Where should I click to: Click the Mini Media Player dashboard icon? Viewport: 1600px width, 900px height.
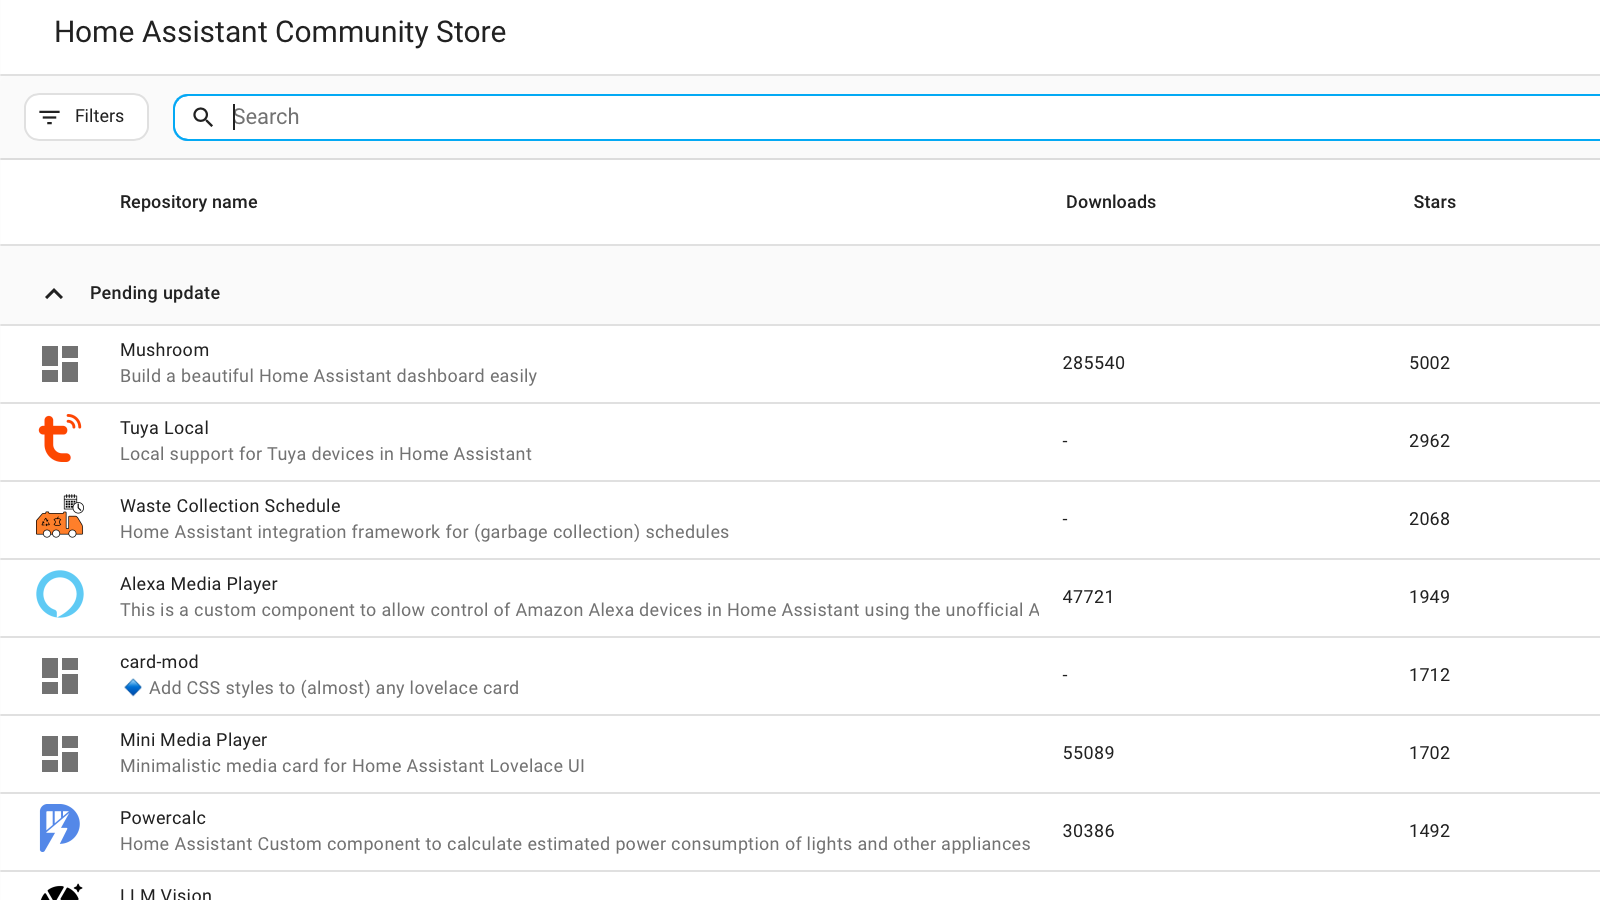(60, 754)
